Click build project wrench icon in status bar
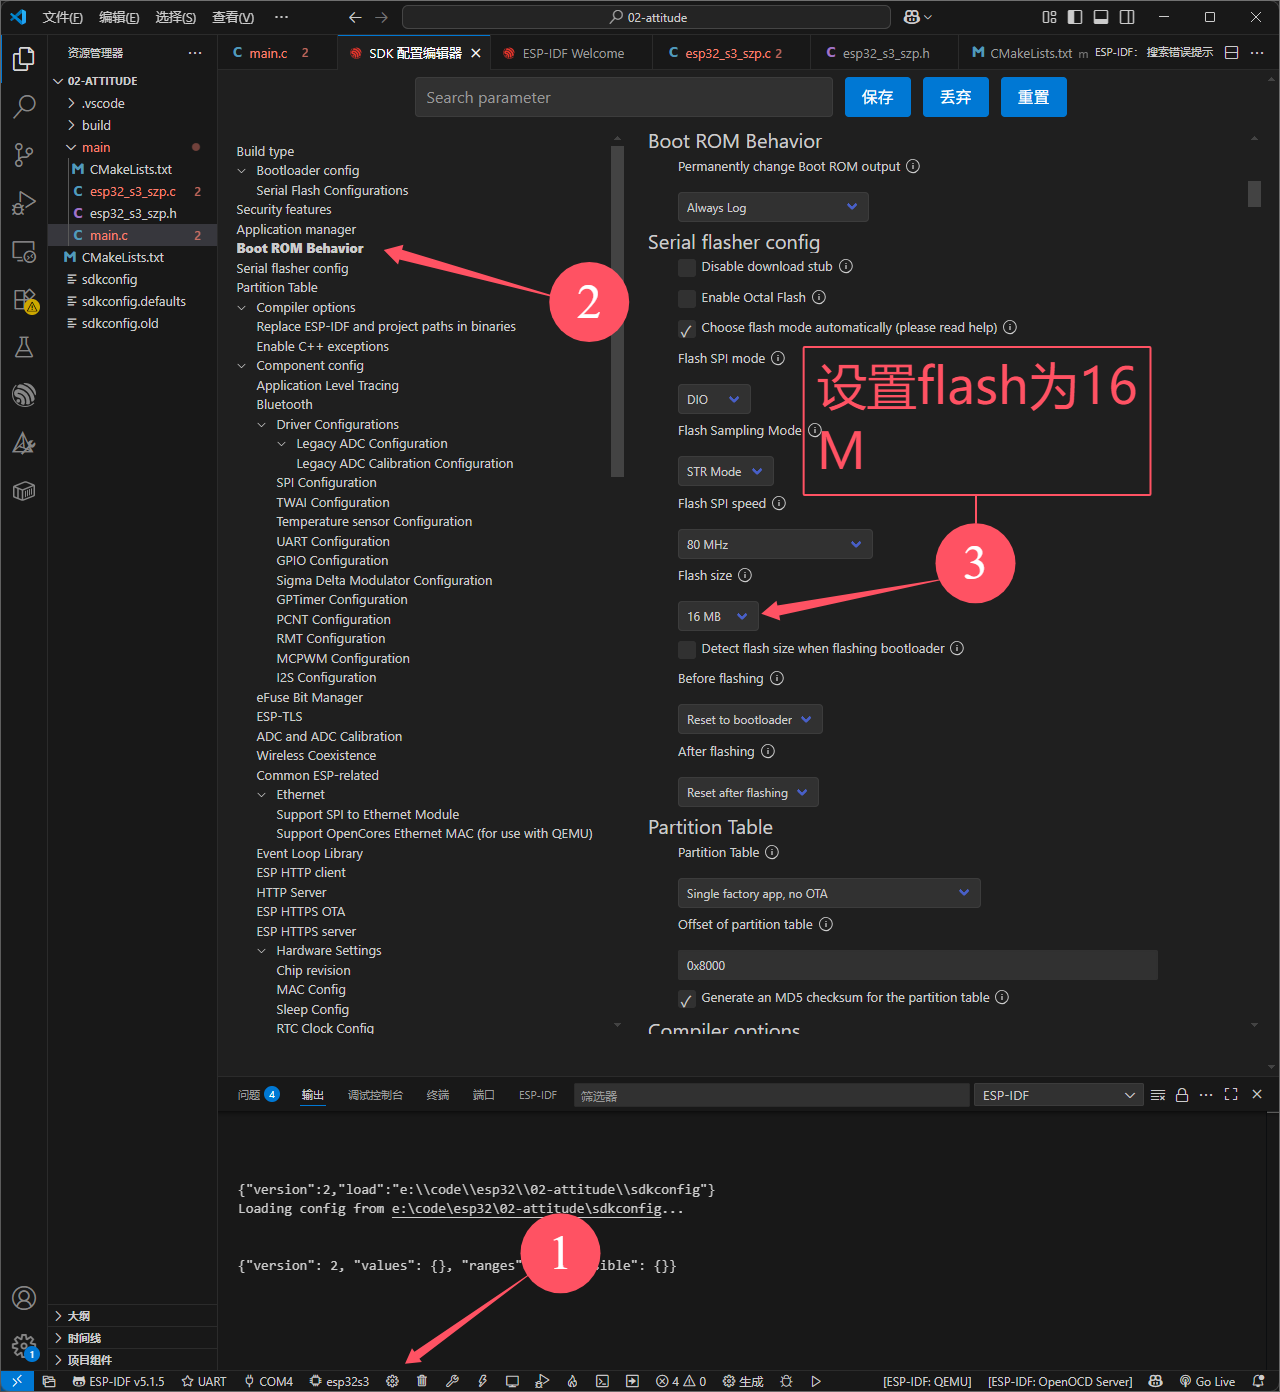Image resolution: width=1280 pixels, height=1392 pixels. [452, 1381]
